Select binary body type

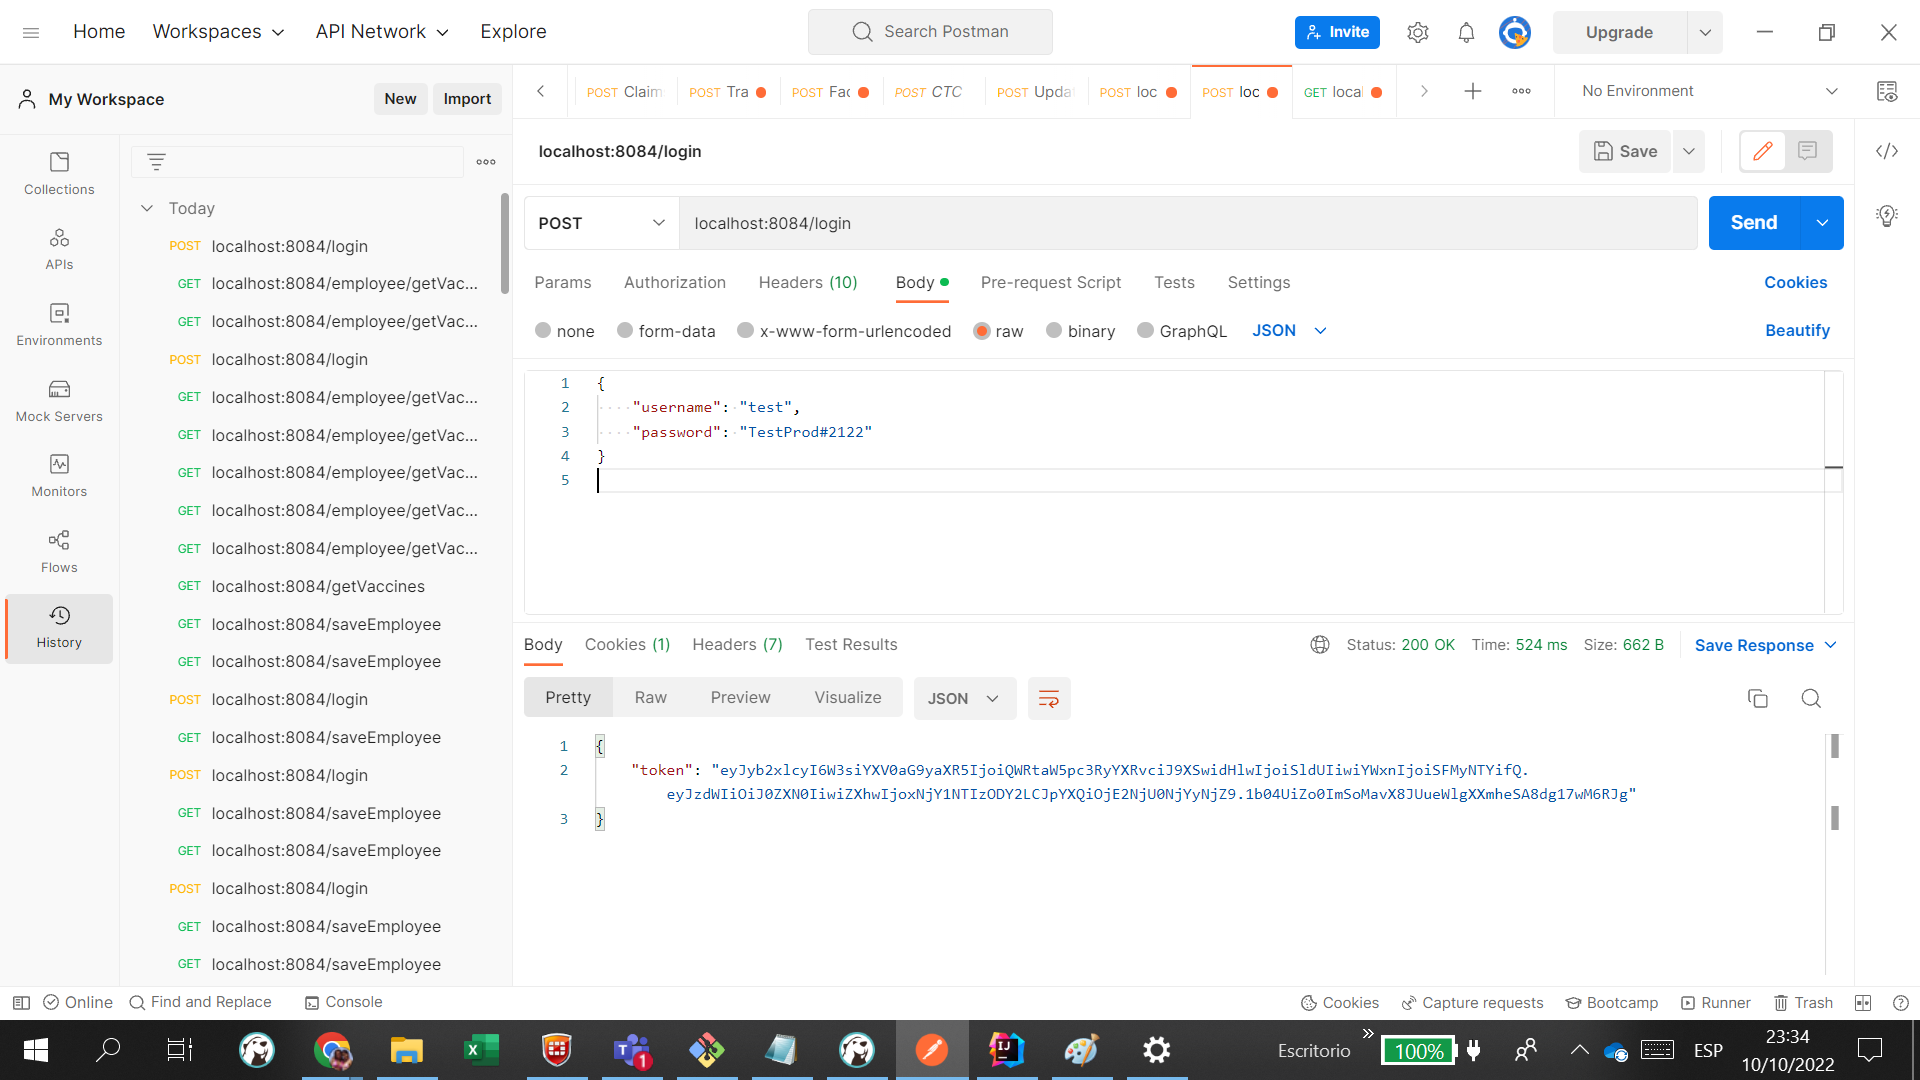(x=1080, y=330)
